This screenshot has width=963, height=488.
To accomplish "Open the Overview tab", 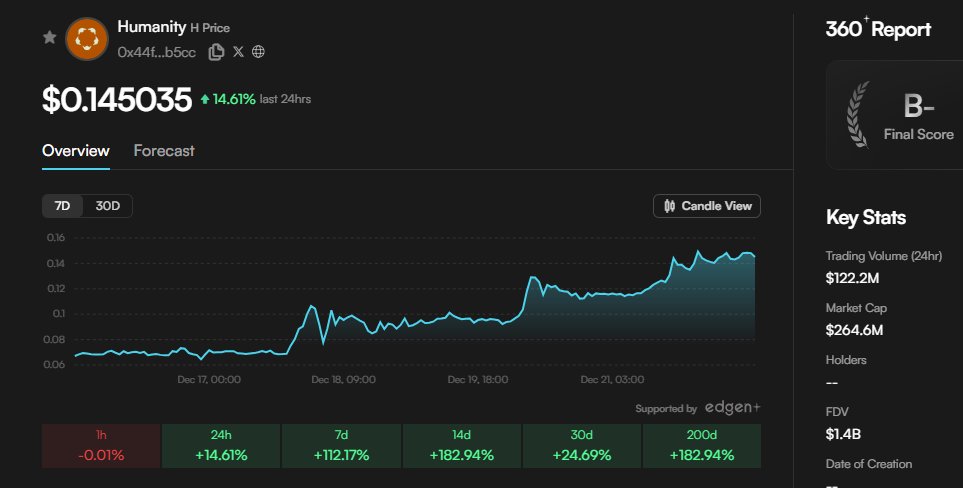I will click(x=75, y=151).
